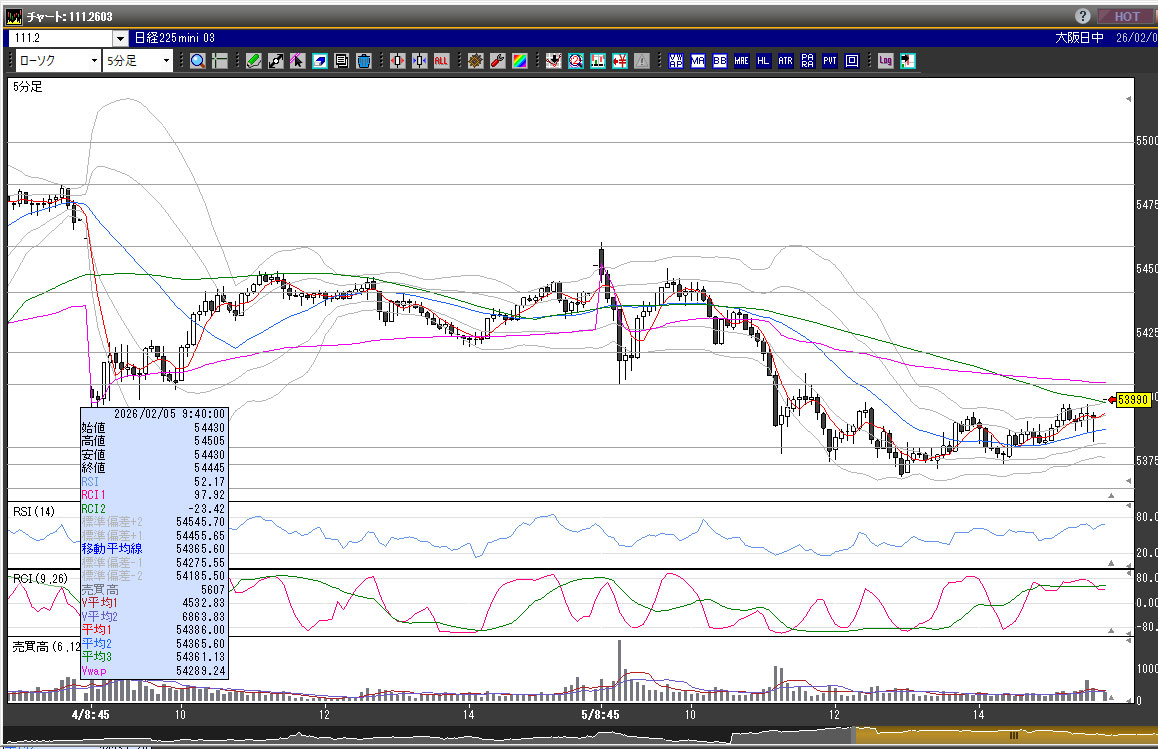Toggle the MA moving average indicator
Screen dimensions: 1158x749
tap(697, 61)
